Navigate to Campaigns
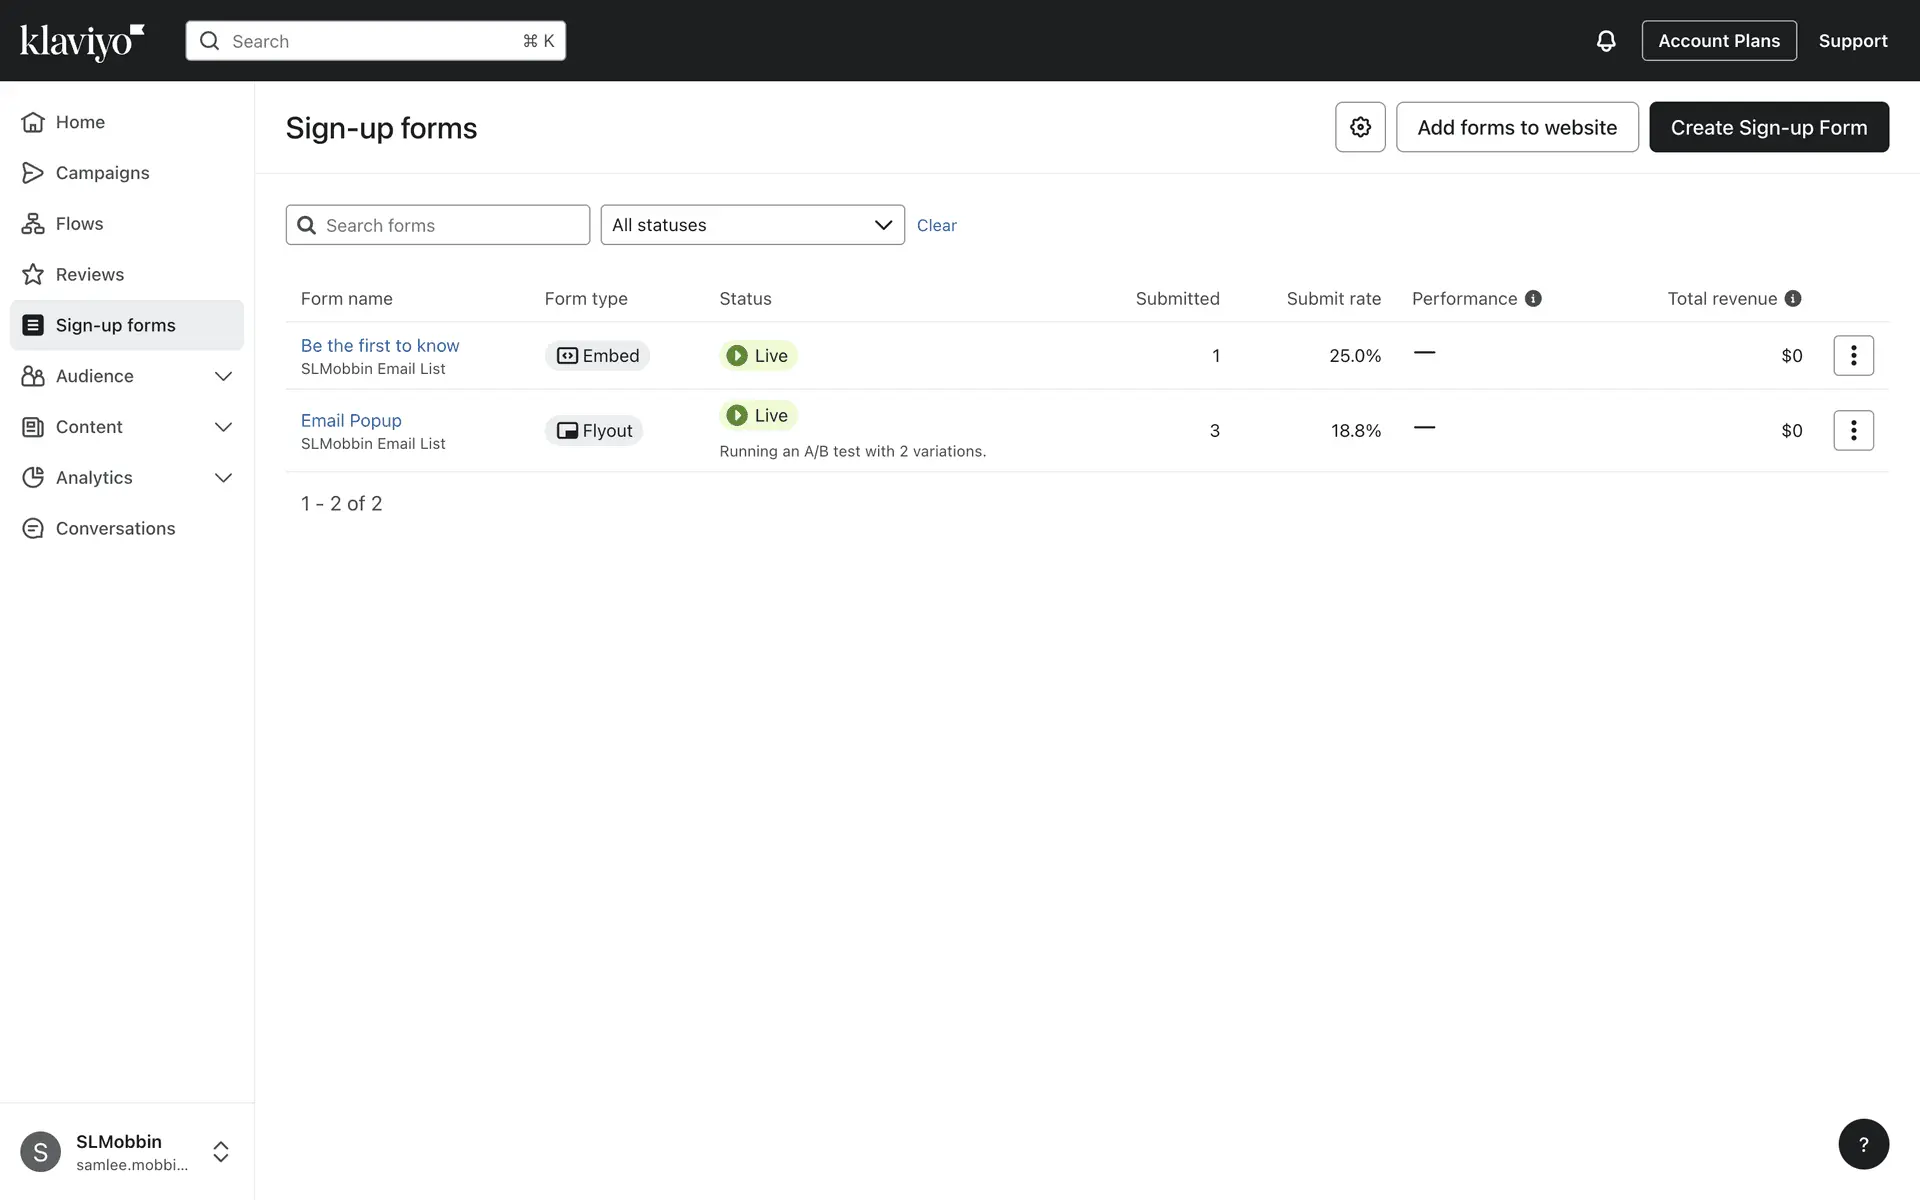Screen dimensions: 1920x1200 click(x=102, y=173)
